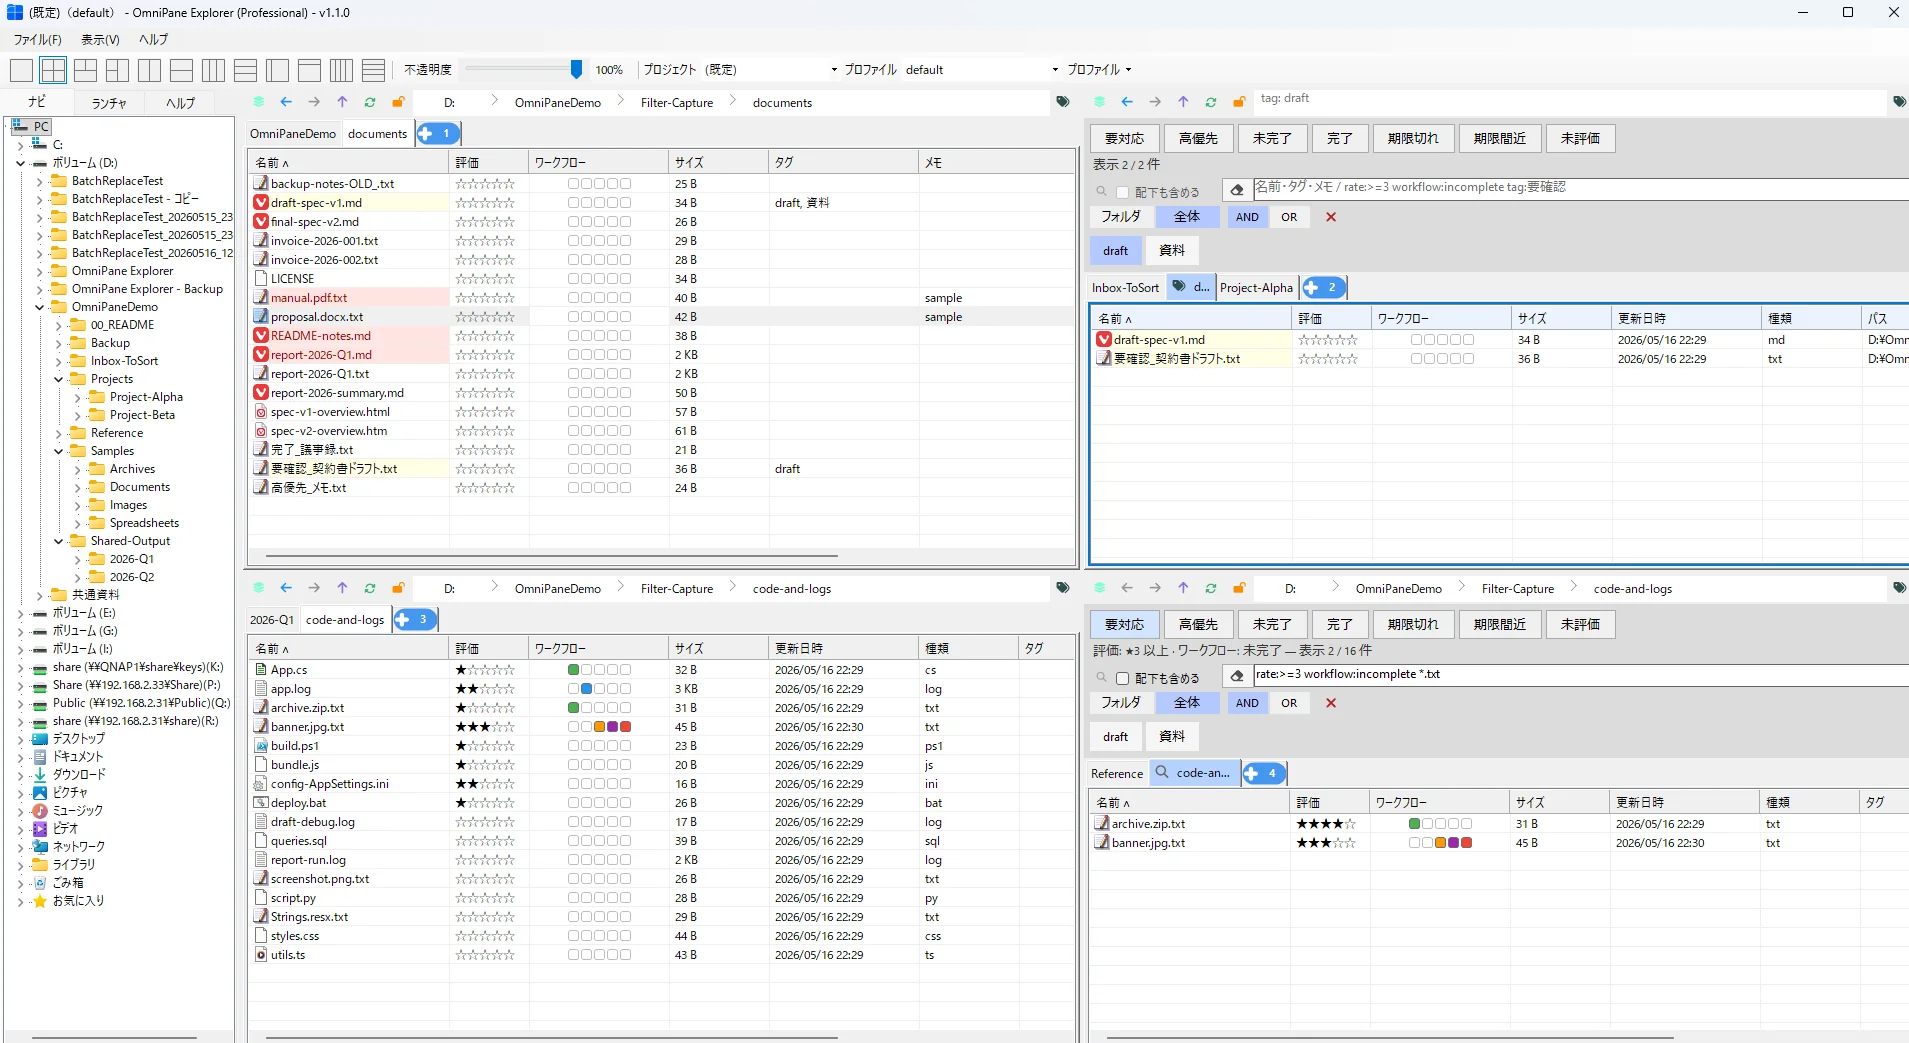Refresh bottom-left code-and-logs pane
The height and width of the screenshot is (1043, 1909).
(x=370, y=588)
